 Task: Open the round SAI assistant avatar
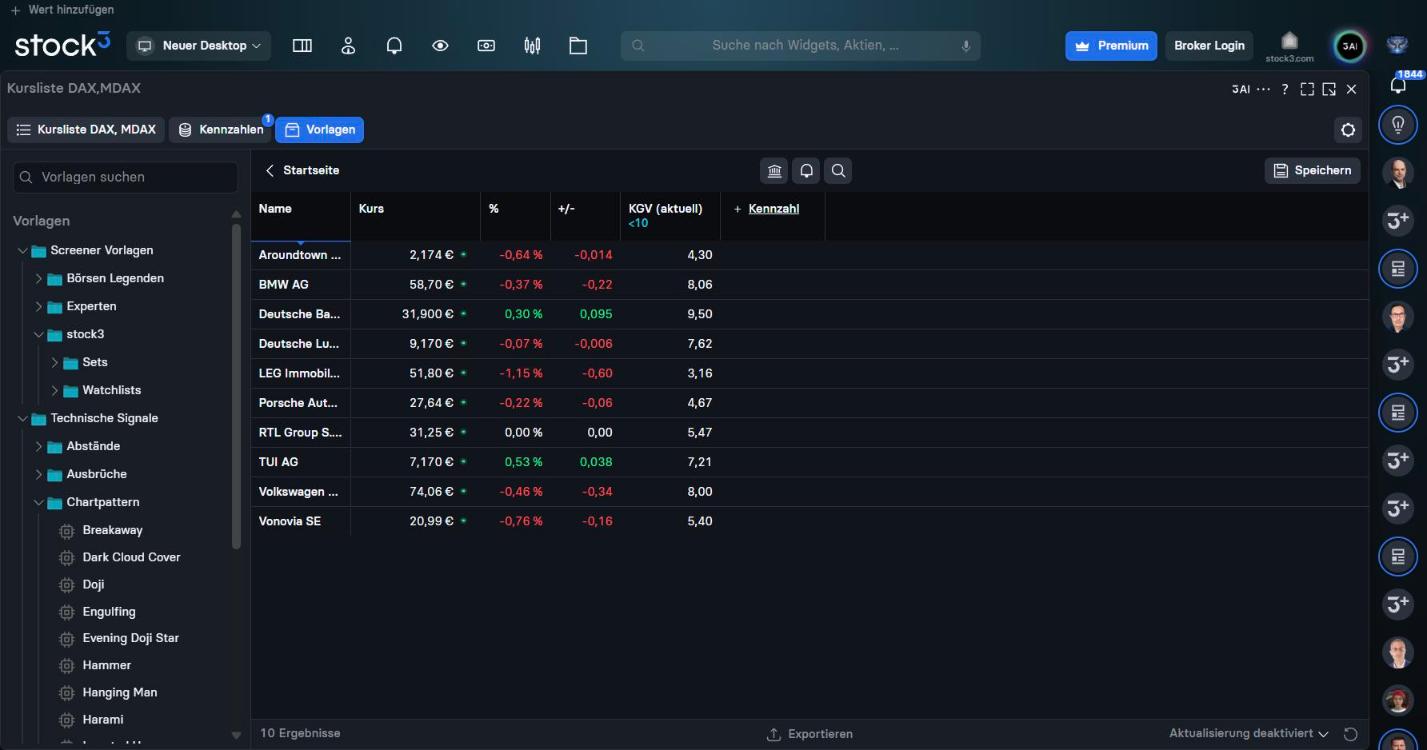pos(1350,46)
